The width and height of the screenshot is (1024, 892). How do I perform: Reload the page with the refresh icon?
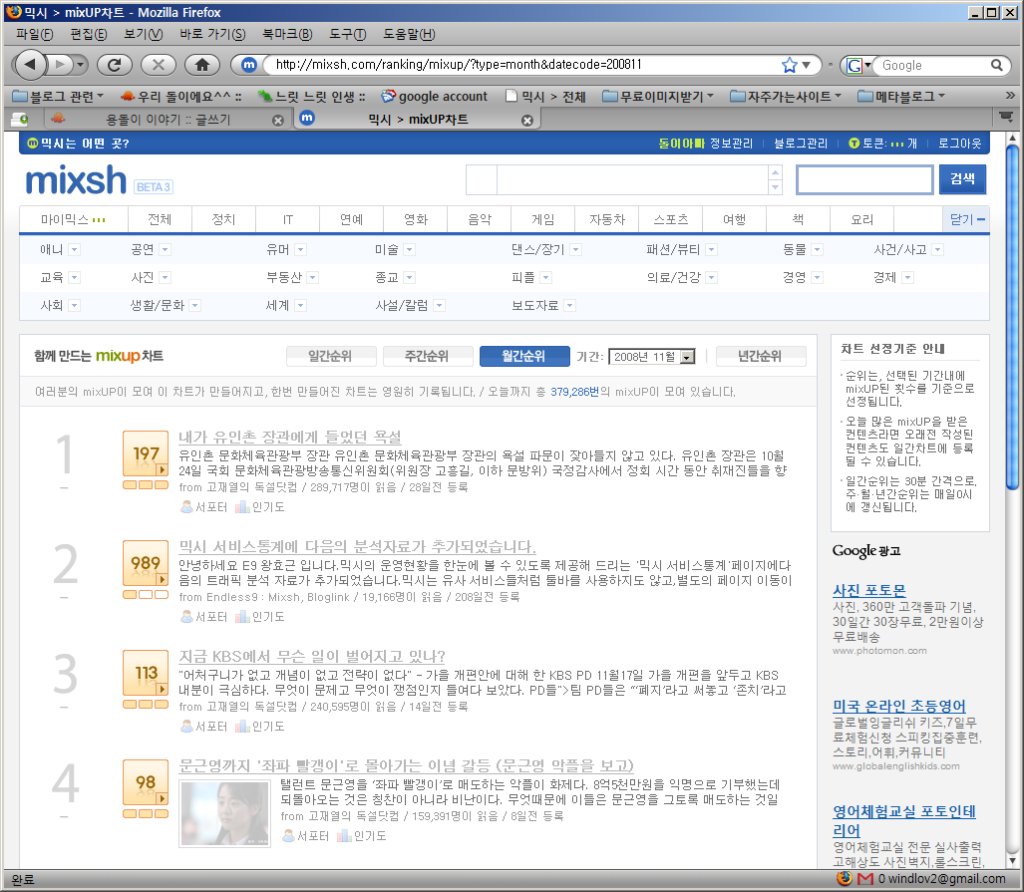tap(114, 64)
